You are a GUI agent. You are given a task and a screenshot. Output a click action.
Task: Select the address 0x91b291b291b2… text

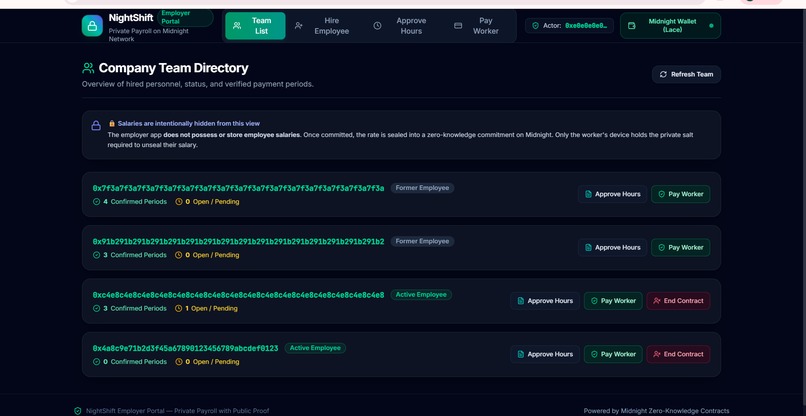[238, 241]
